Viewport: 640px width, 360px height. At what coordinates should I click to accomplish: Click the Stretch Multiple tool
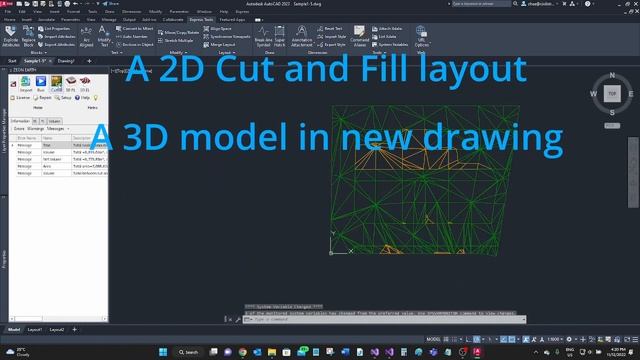175,41
